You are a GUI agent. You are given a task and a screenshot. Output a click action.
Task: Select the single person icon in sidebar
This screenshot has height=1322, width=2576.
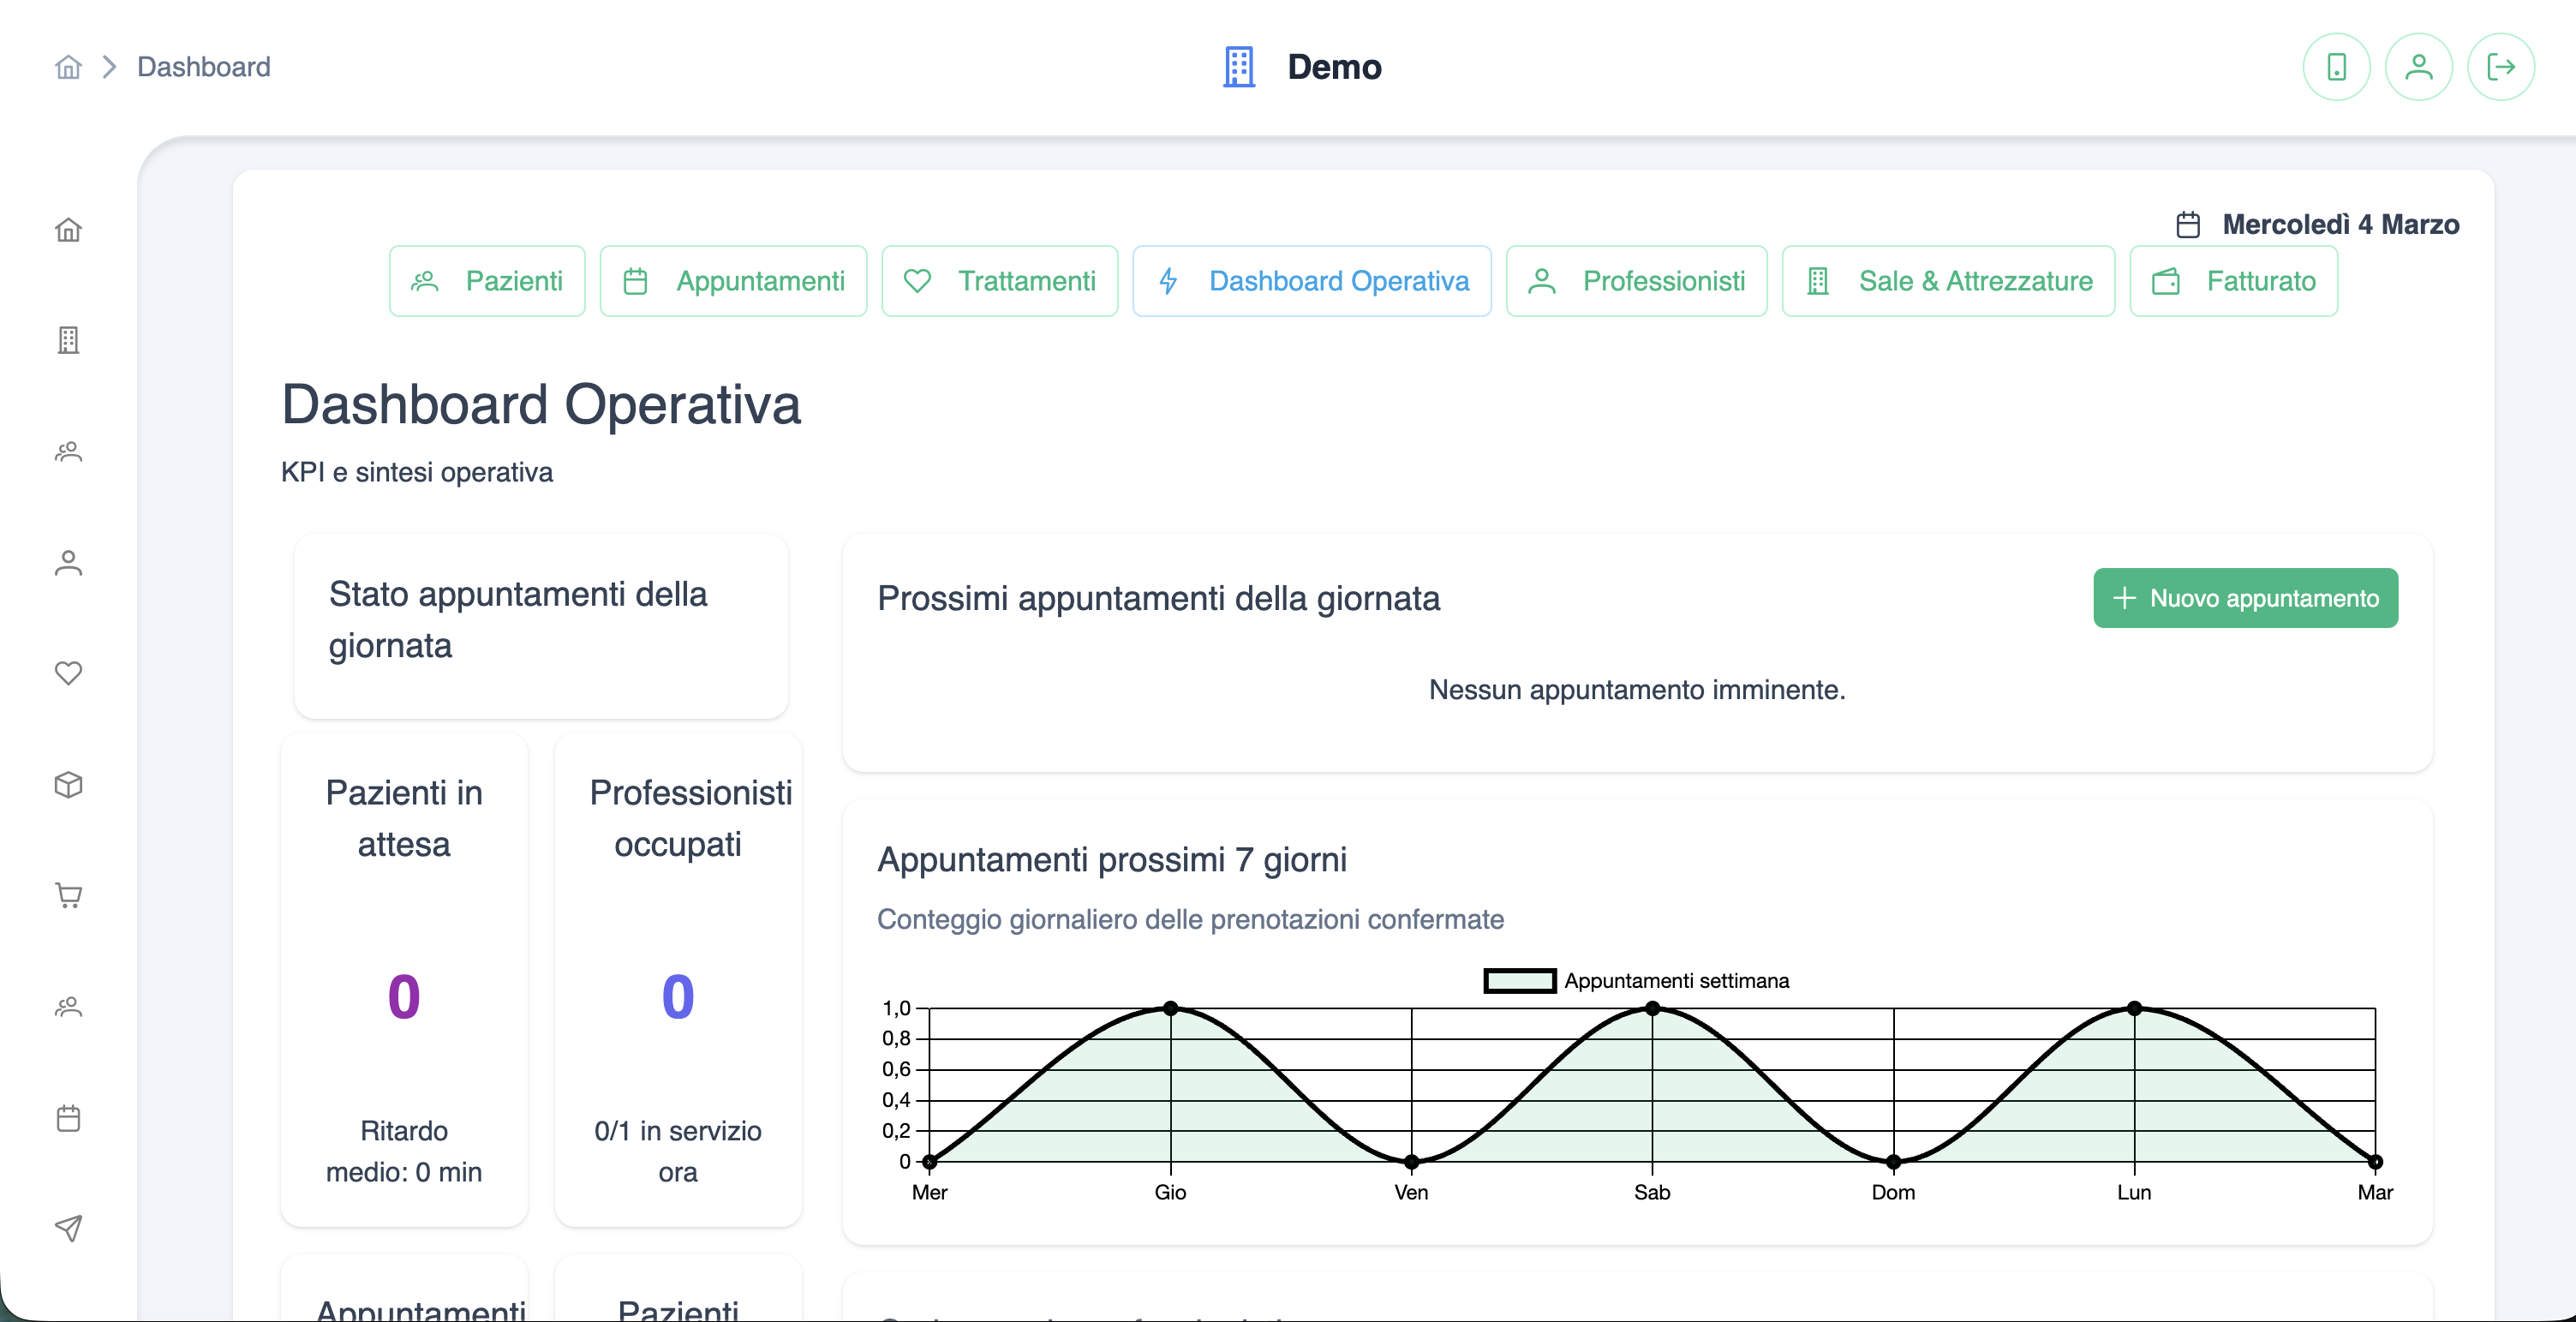tap(68, 563)
